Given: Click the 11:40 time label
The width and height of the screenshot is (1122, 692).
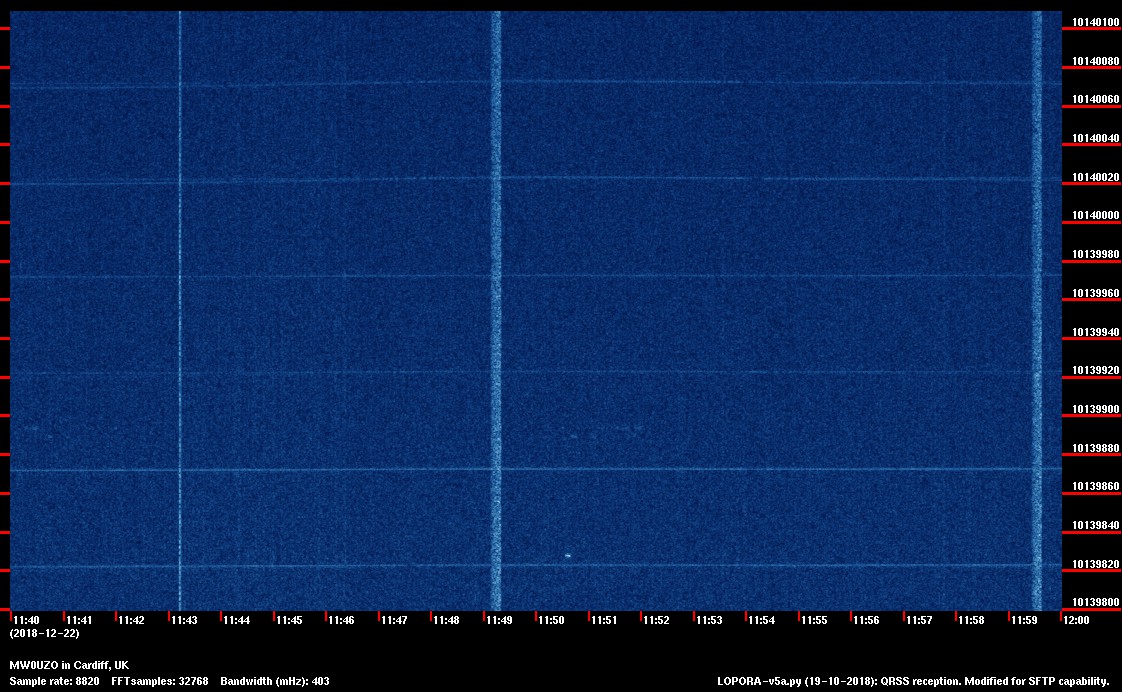Looking at the screenshot, I should coord(26,620).
